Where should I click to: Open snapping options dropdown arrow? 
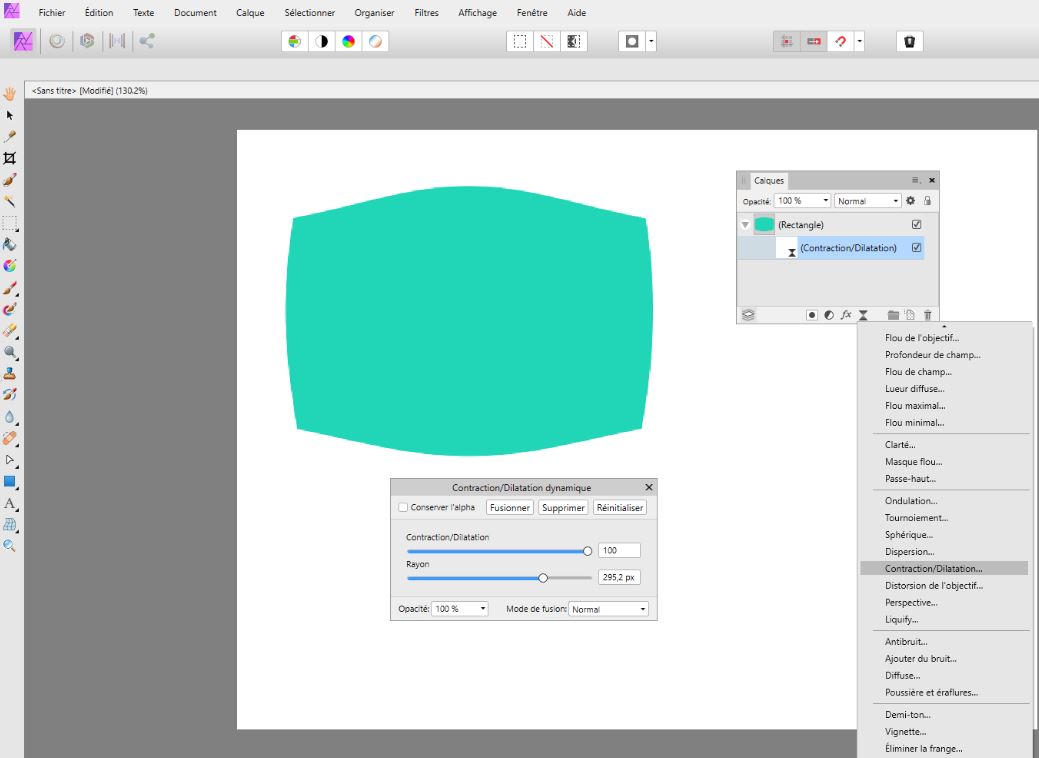[x=859, y=42]
